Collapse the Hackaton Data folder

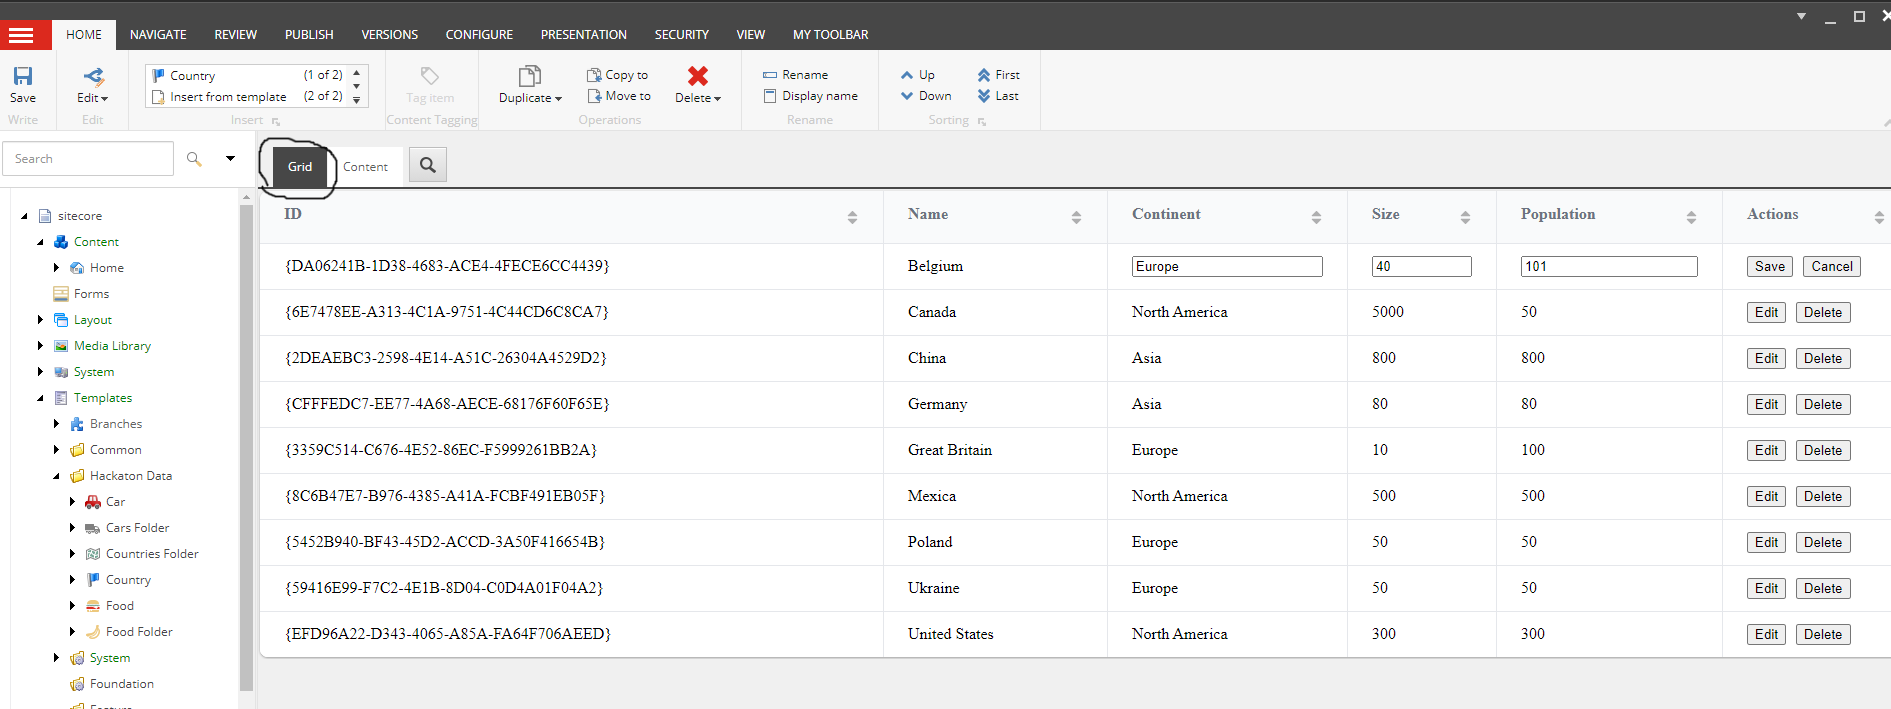coord(57,476)
